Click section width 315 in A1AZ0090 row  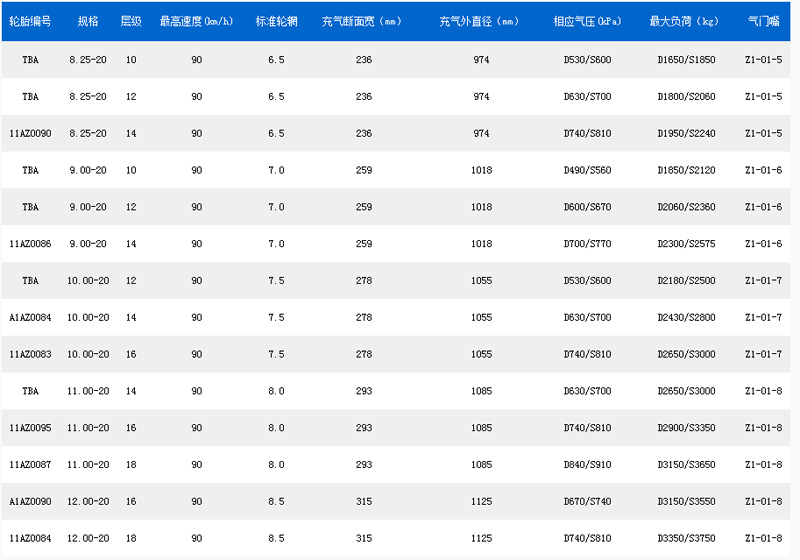(x=364, y=501)
